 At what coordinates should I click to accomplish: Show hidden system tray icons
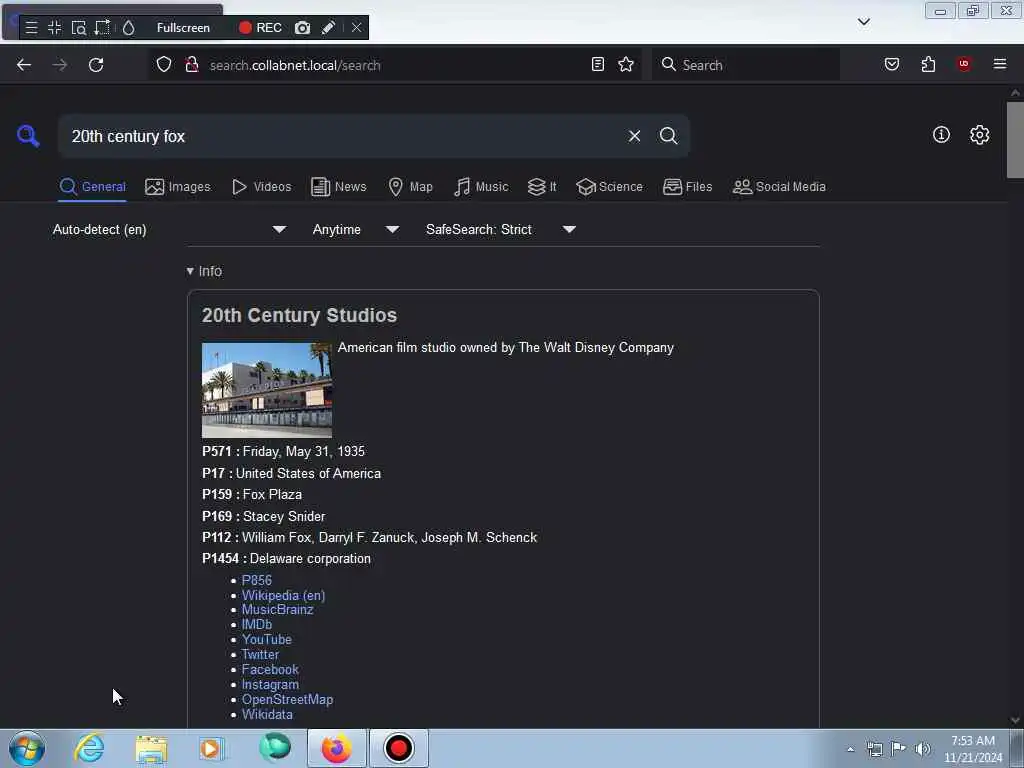pos(850,749)
